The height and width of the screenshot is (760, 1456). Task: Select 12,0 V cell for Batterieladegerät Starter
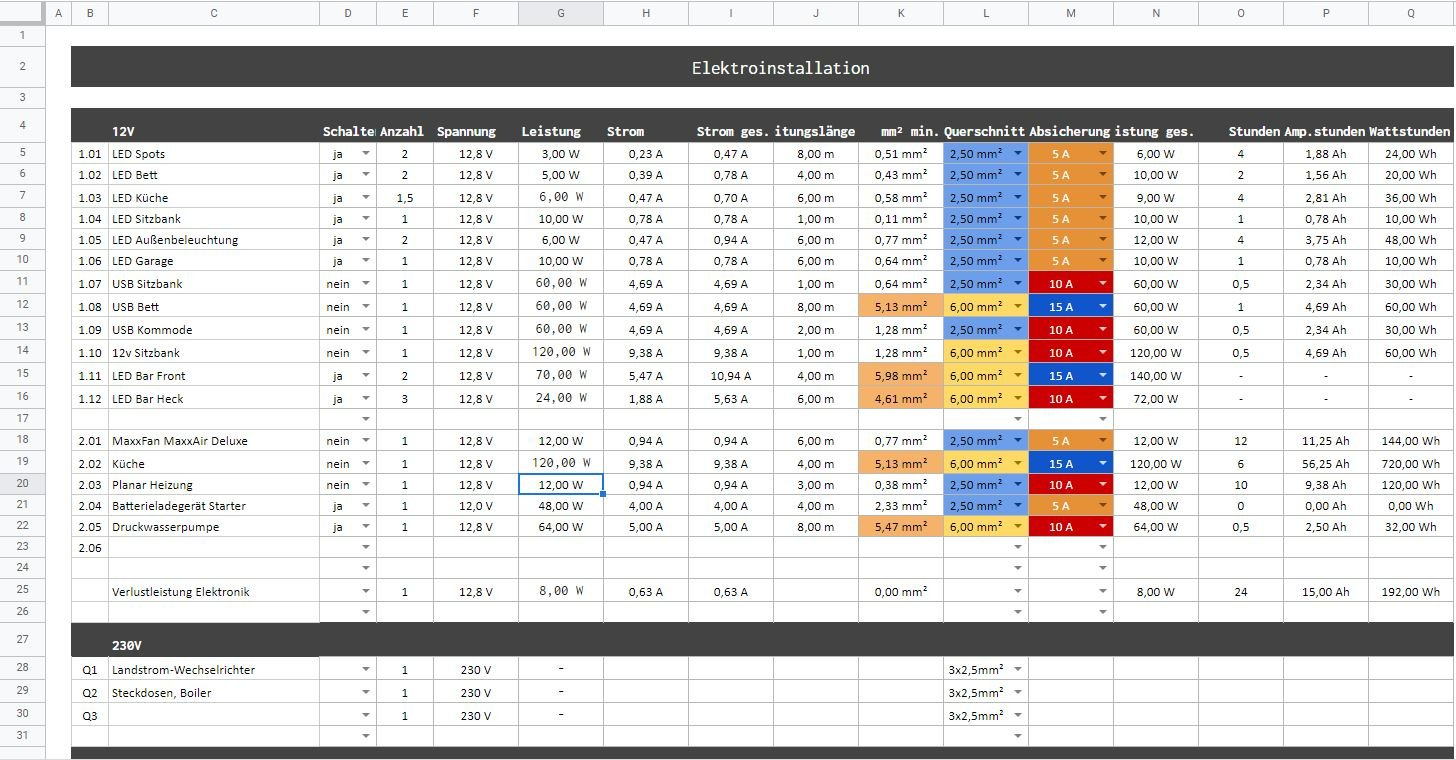click(x=475, y=506)
